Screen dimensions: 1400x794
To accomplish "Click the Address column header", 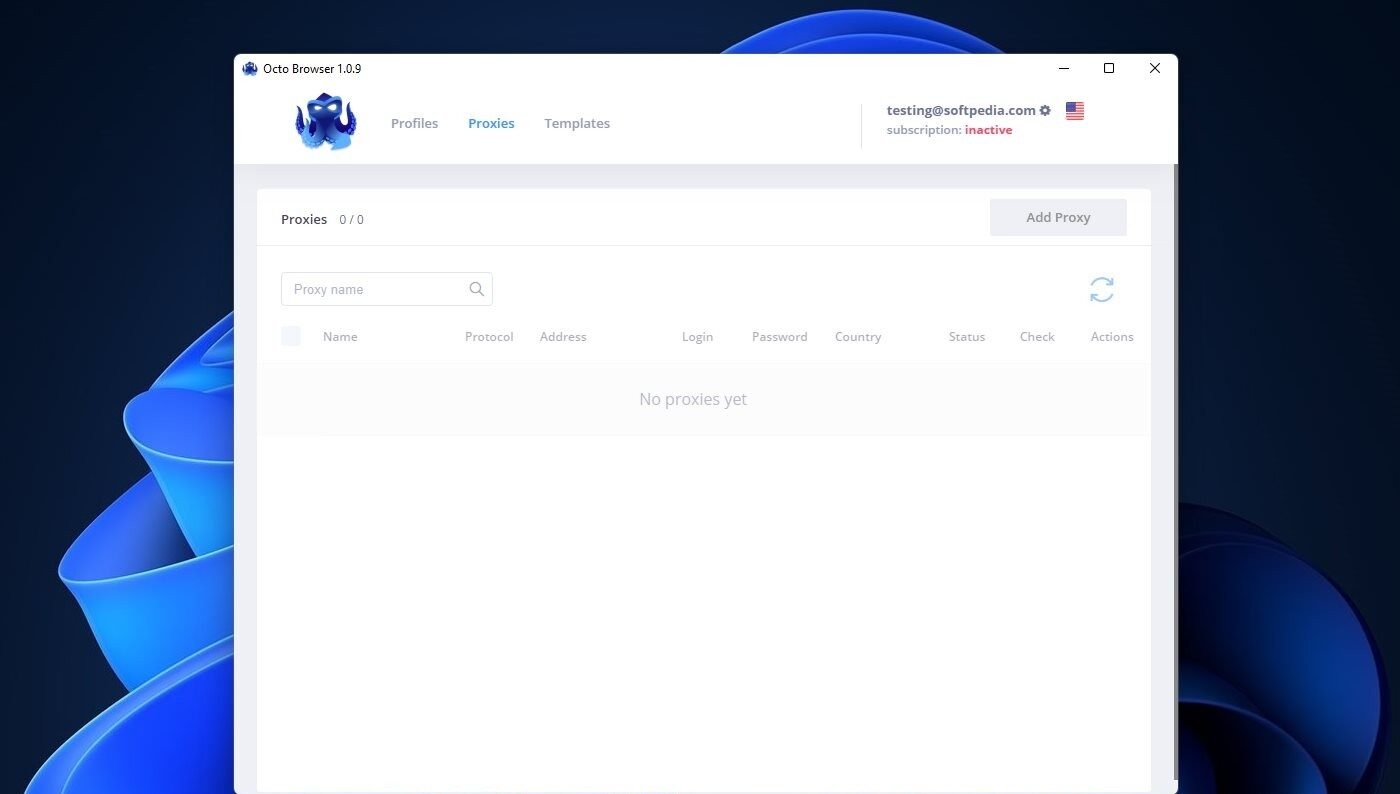I will point(563,337).
